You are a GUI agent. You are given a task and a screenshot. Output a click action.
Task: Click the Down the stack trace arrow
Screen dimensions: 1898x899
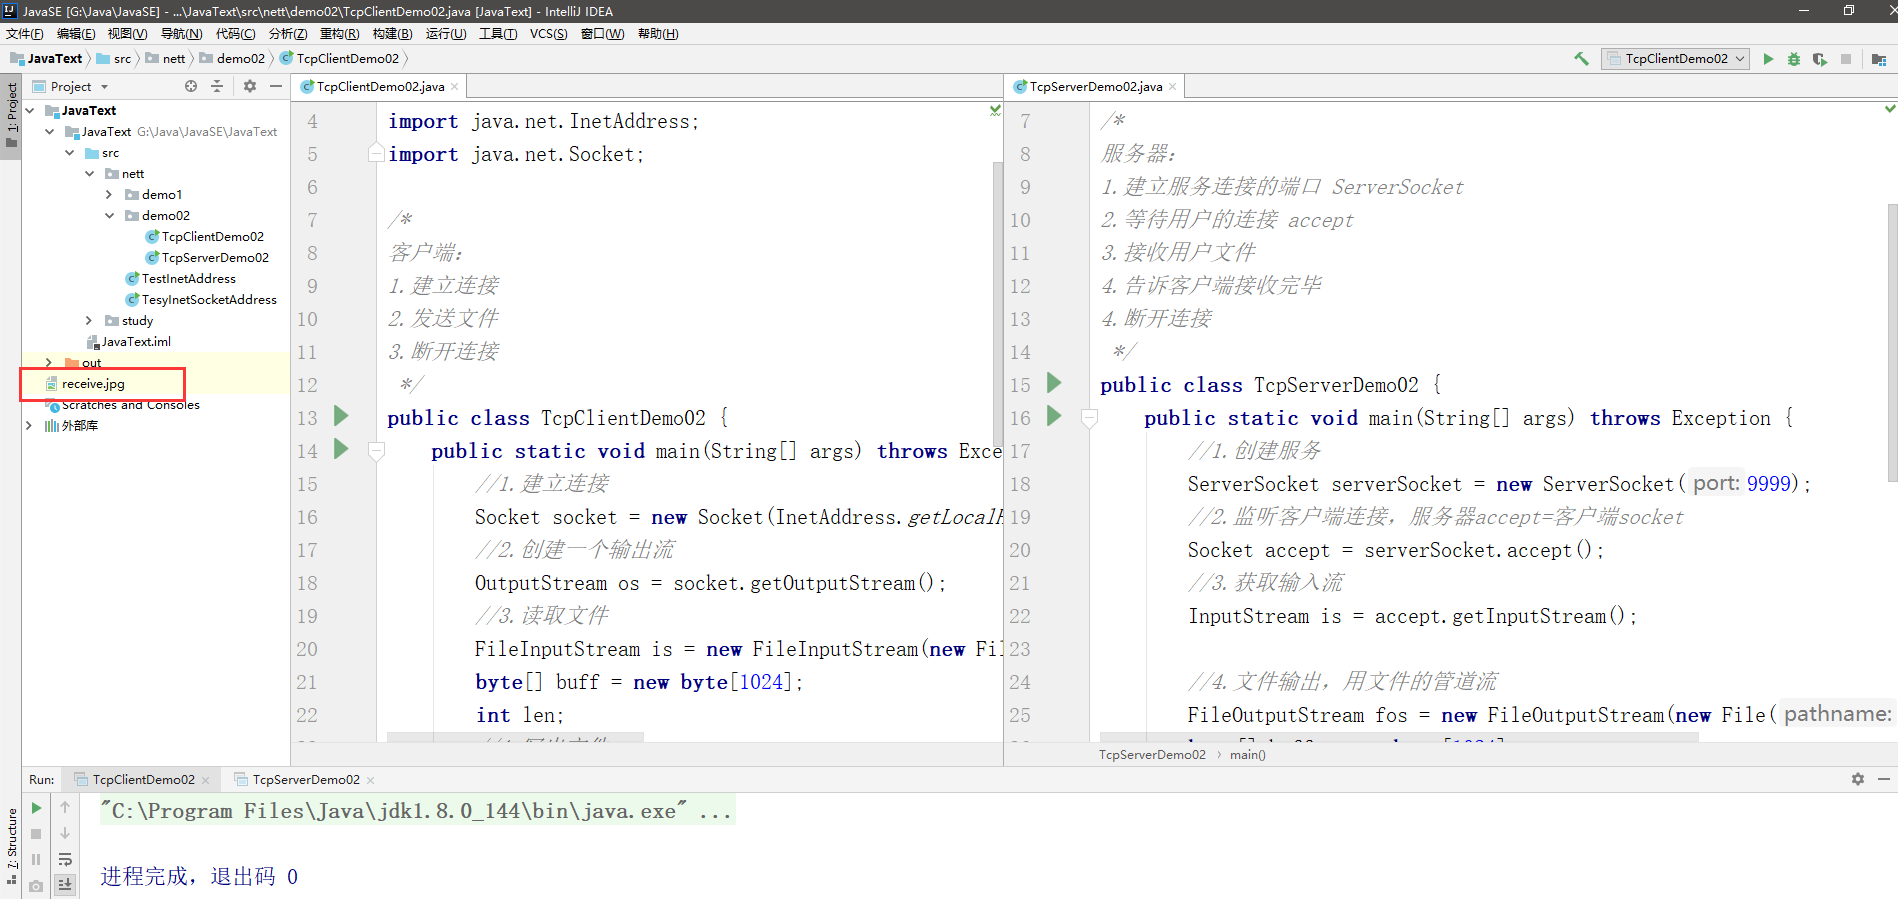65,834
